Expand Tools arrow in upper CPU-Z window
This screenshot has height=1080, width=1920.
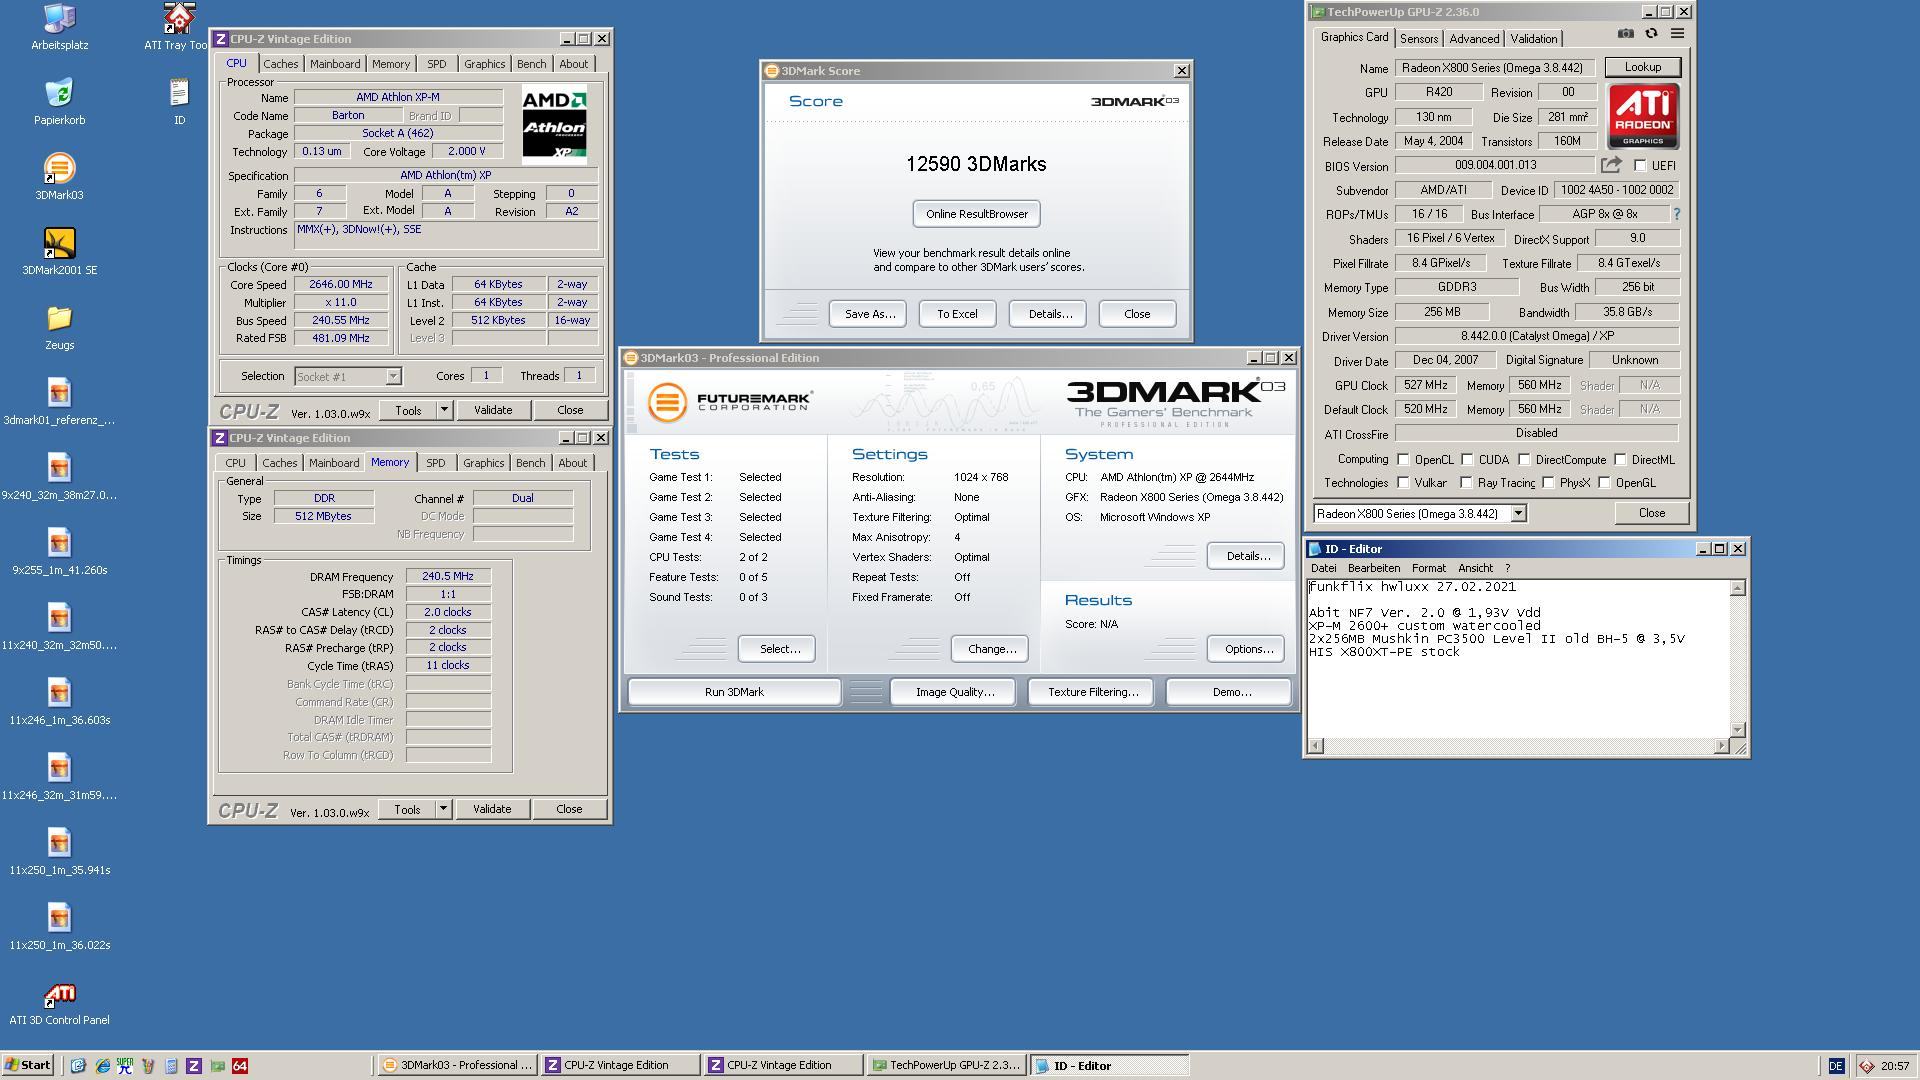[x=444, y=410]
